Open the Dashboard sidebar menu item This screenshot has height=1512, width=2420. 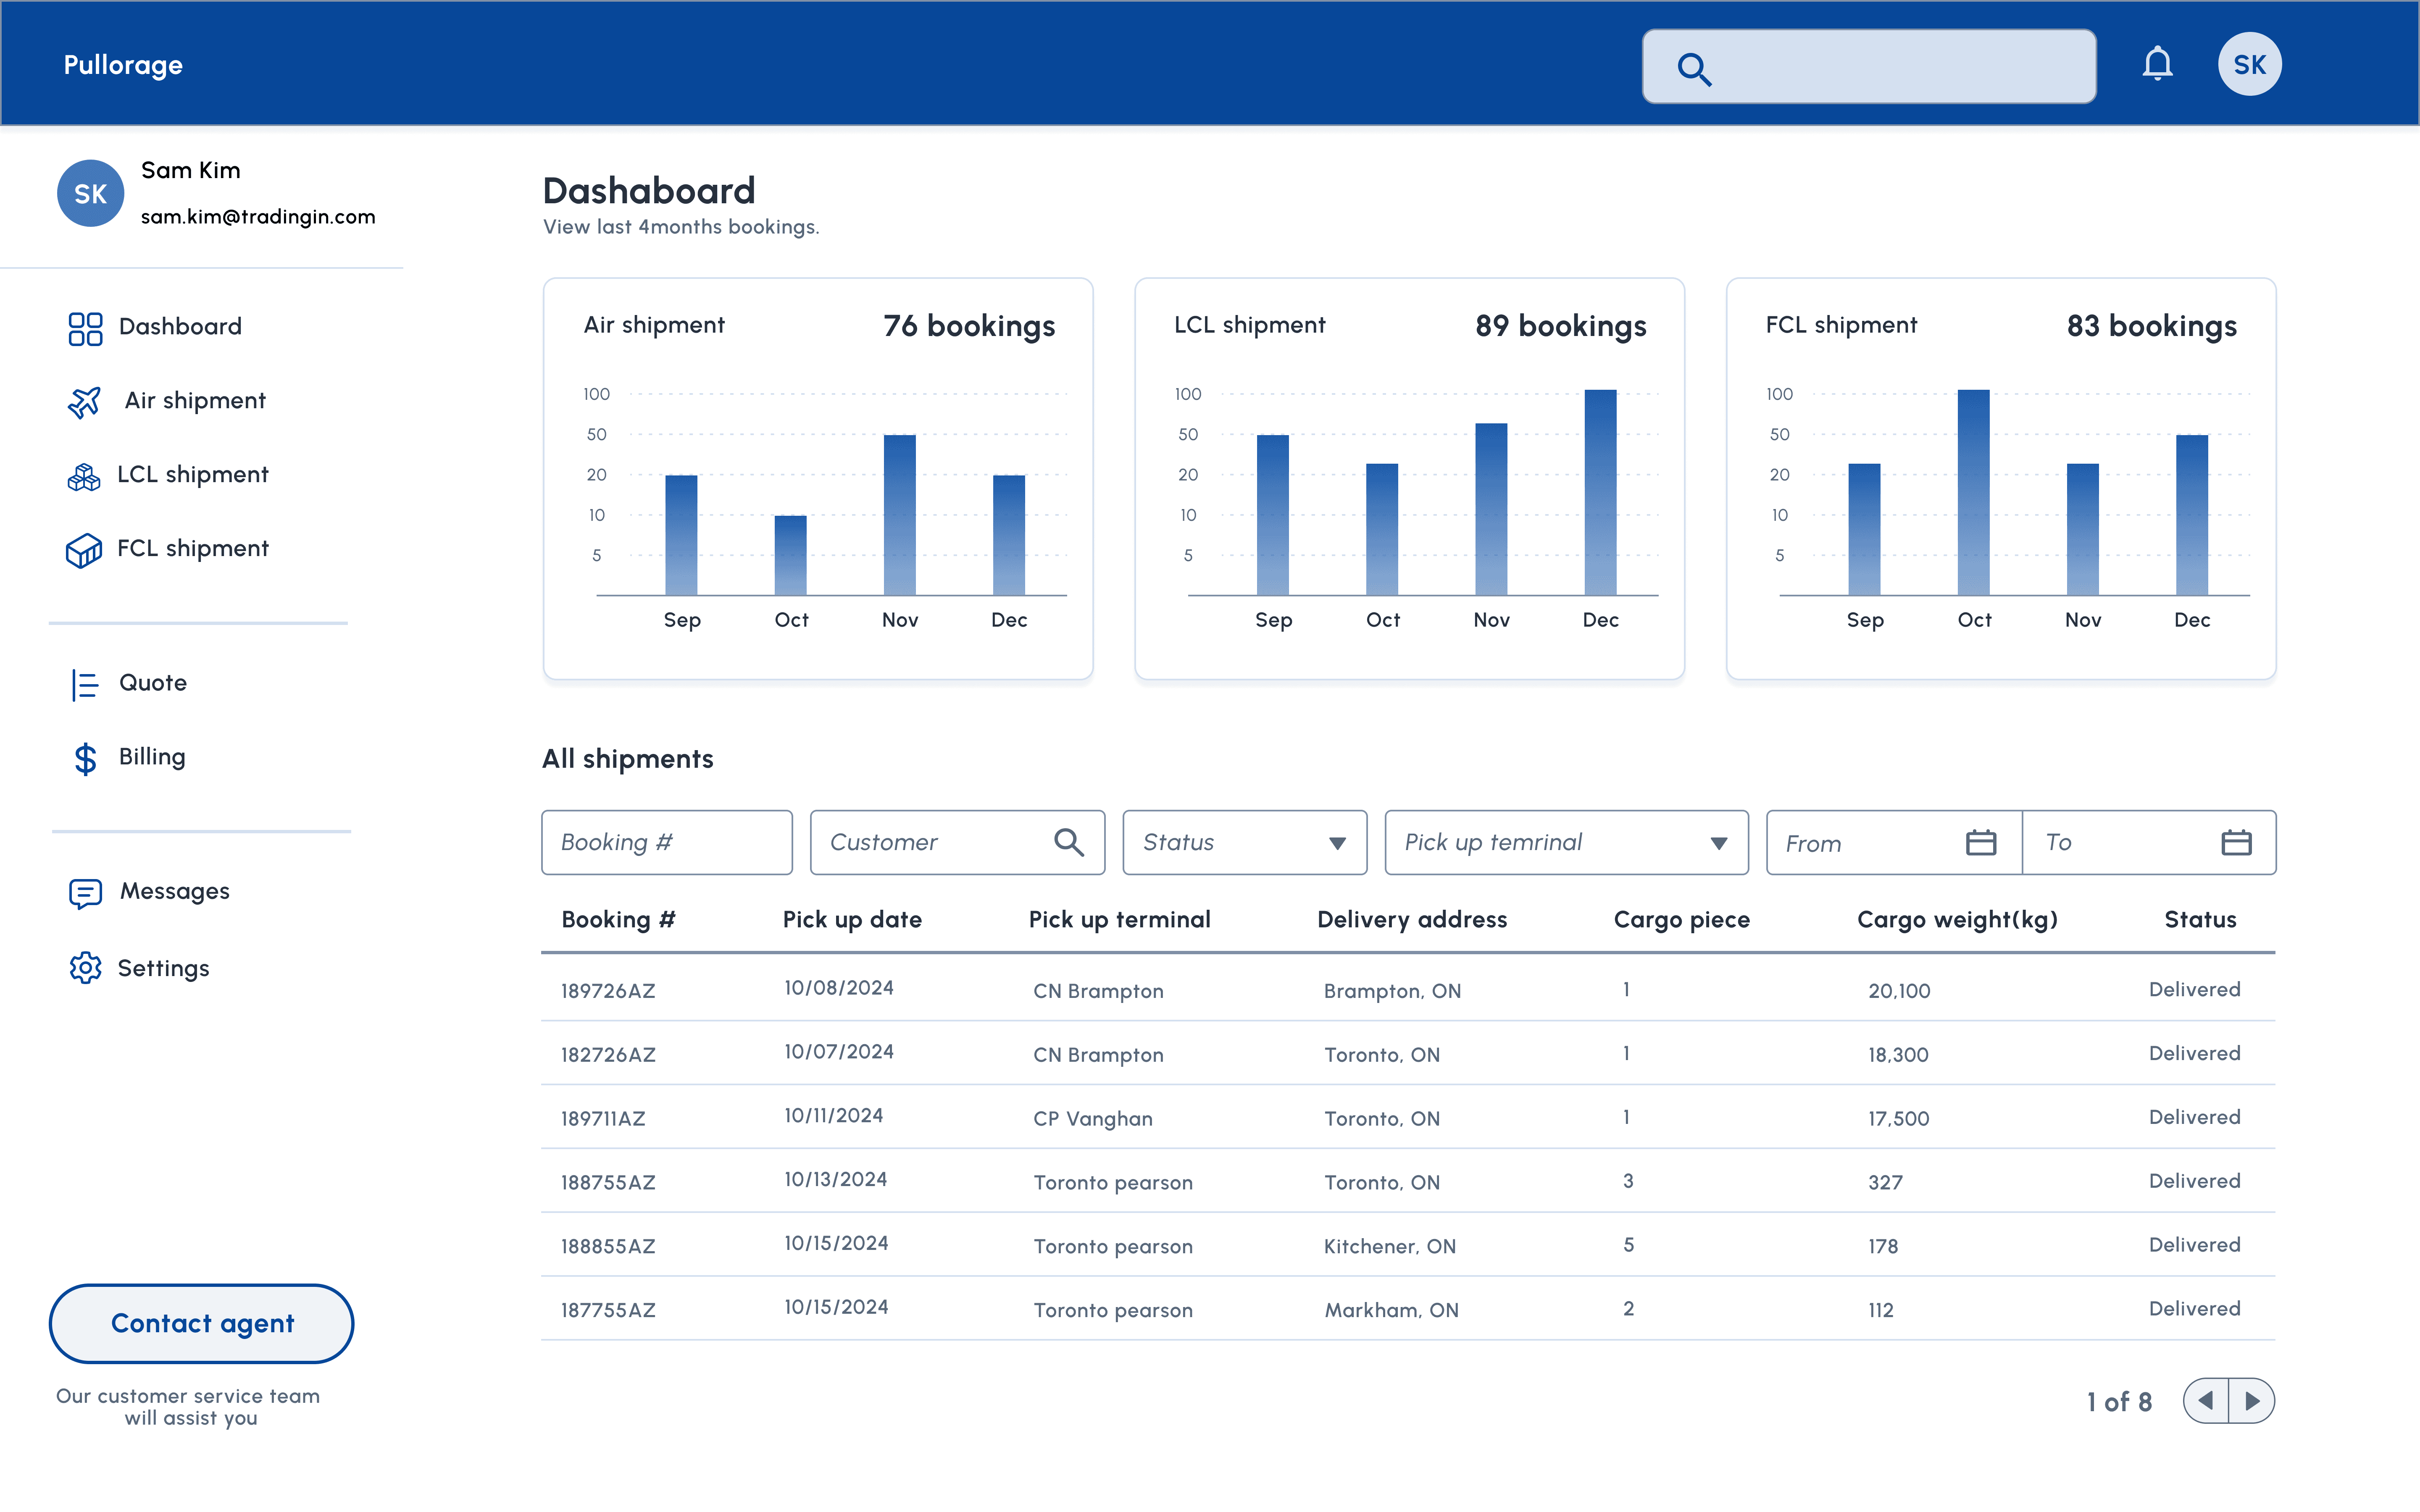pos(180,327)
